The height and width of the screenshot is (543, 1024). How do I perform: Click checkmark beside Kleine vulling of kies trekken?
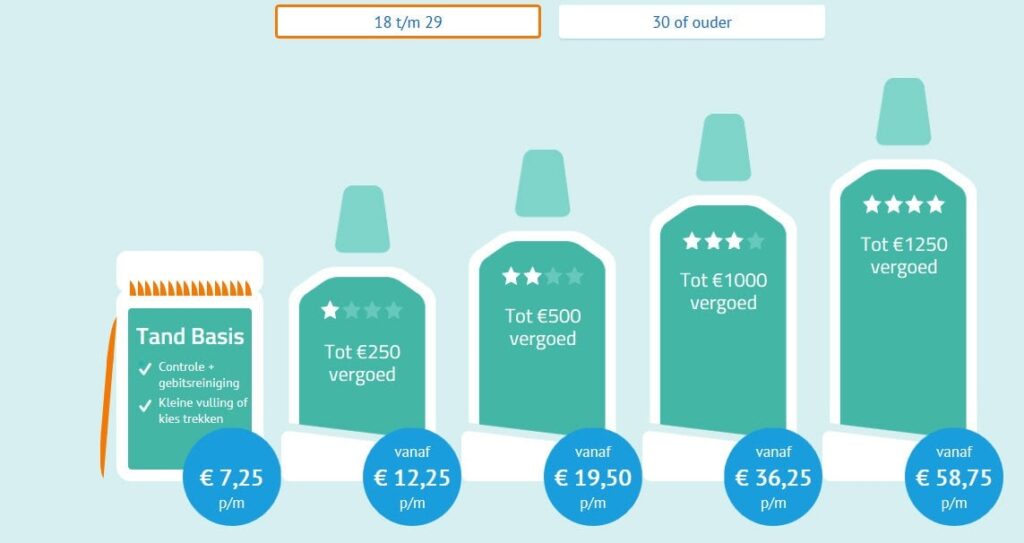(146, 404)
